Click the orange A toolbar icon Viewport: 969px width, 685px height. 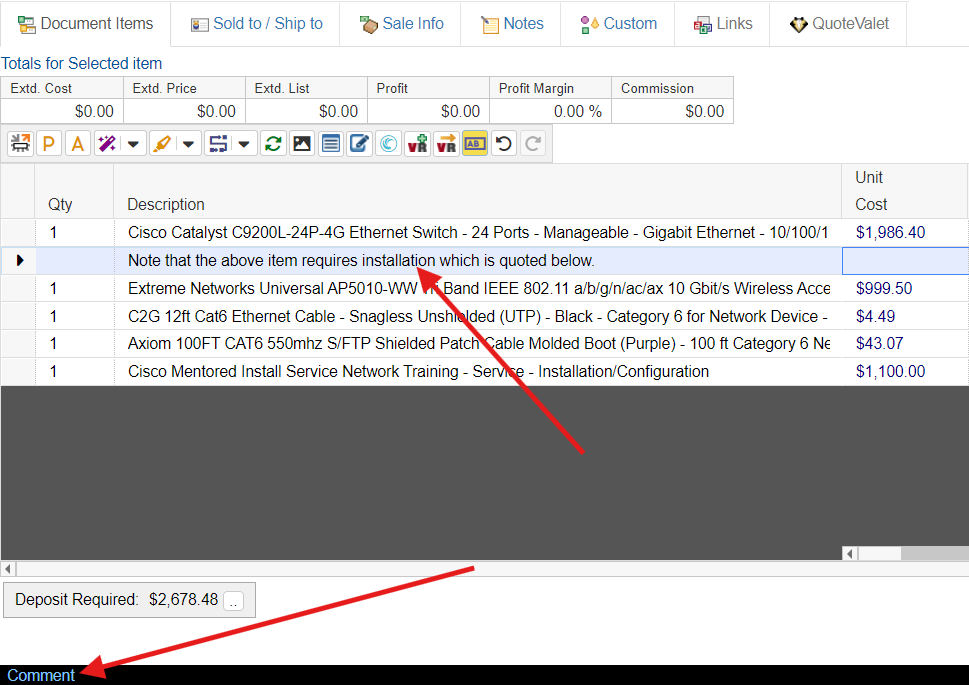click(77, 144)
